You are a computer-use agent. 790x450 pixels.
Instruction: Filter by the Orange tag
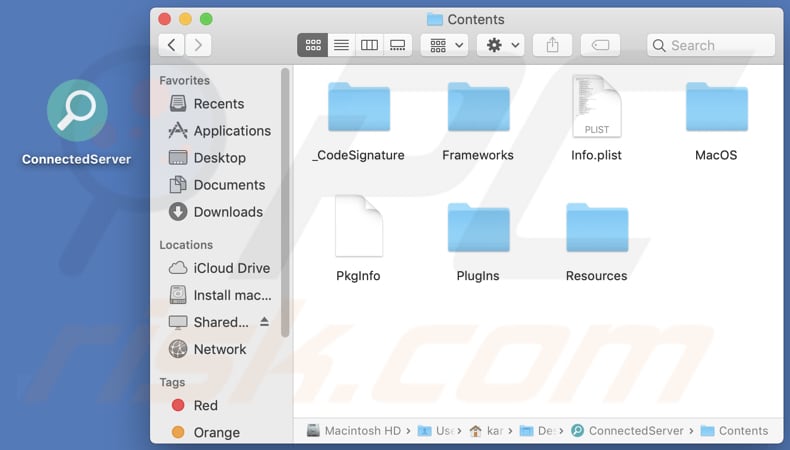[206, 432]
